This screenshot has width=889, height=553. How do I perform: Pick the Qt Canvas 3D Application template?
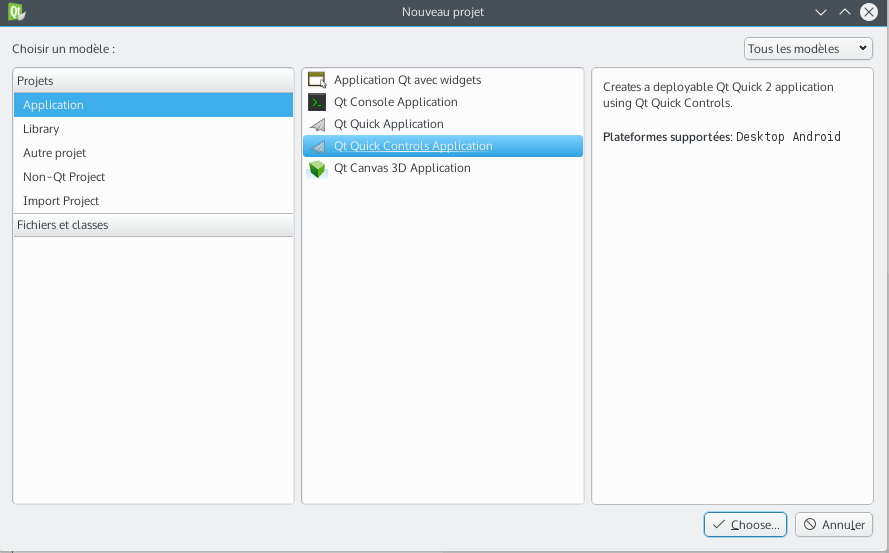(x=443, y=168)
